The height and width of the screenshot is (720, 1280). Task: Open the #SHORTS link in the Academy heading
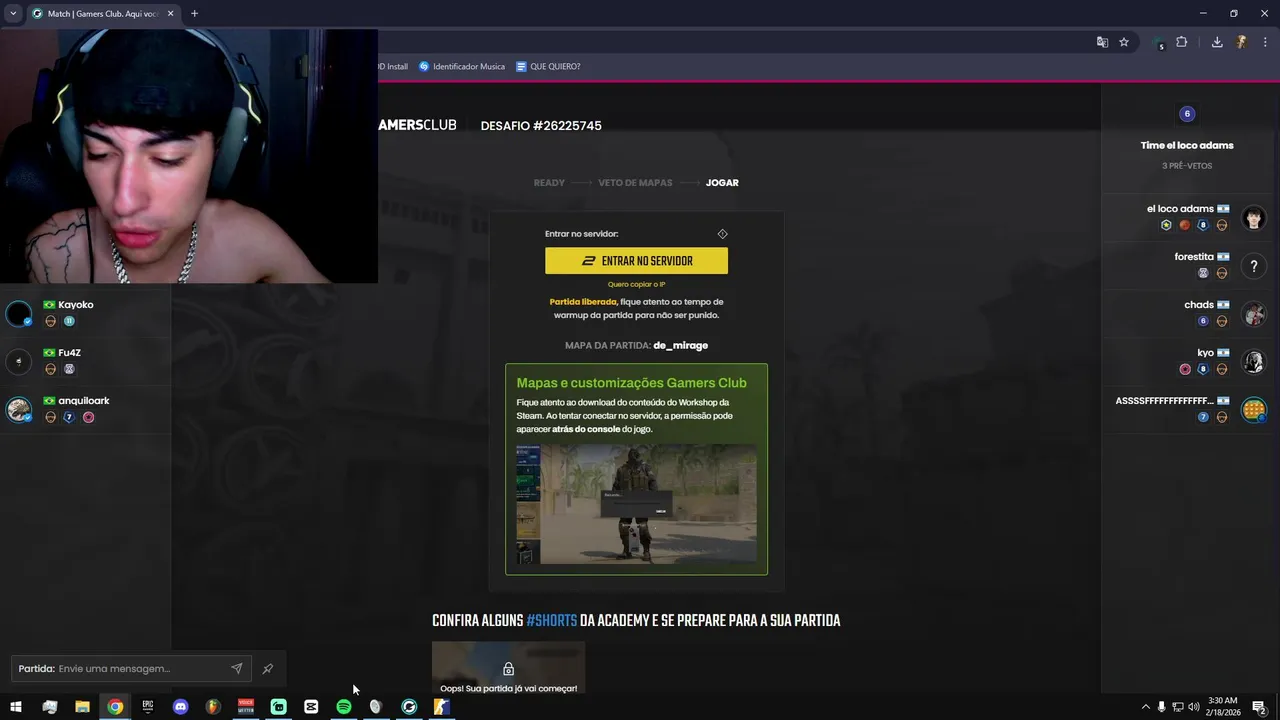(x=552, y=621)
